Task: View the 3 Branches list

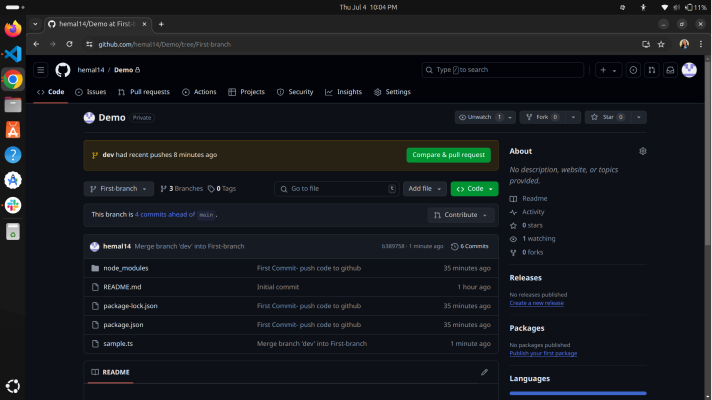Action: tap(182, 189)
